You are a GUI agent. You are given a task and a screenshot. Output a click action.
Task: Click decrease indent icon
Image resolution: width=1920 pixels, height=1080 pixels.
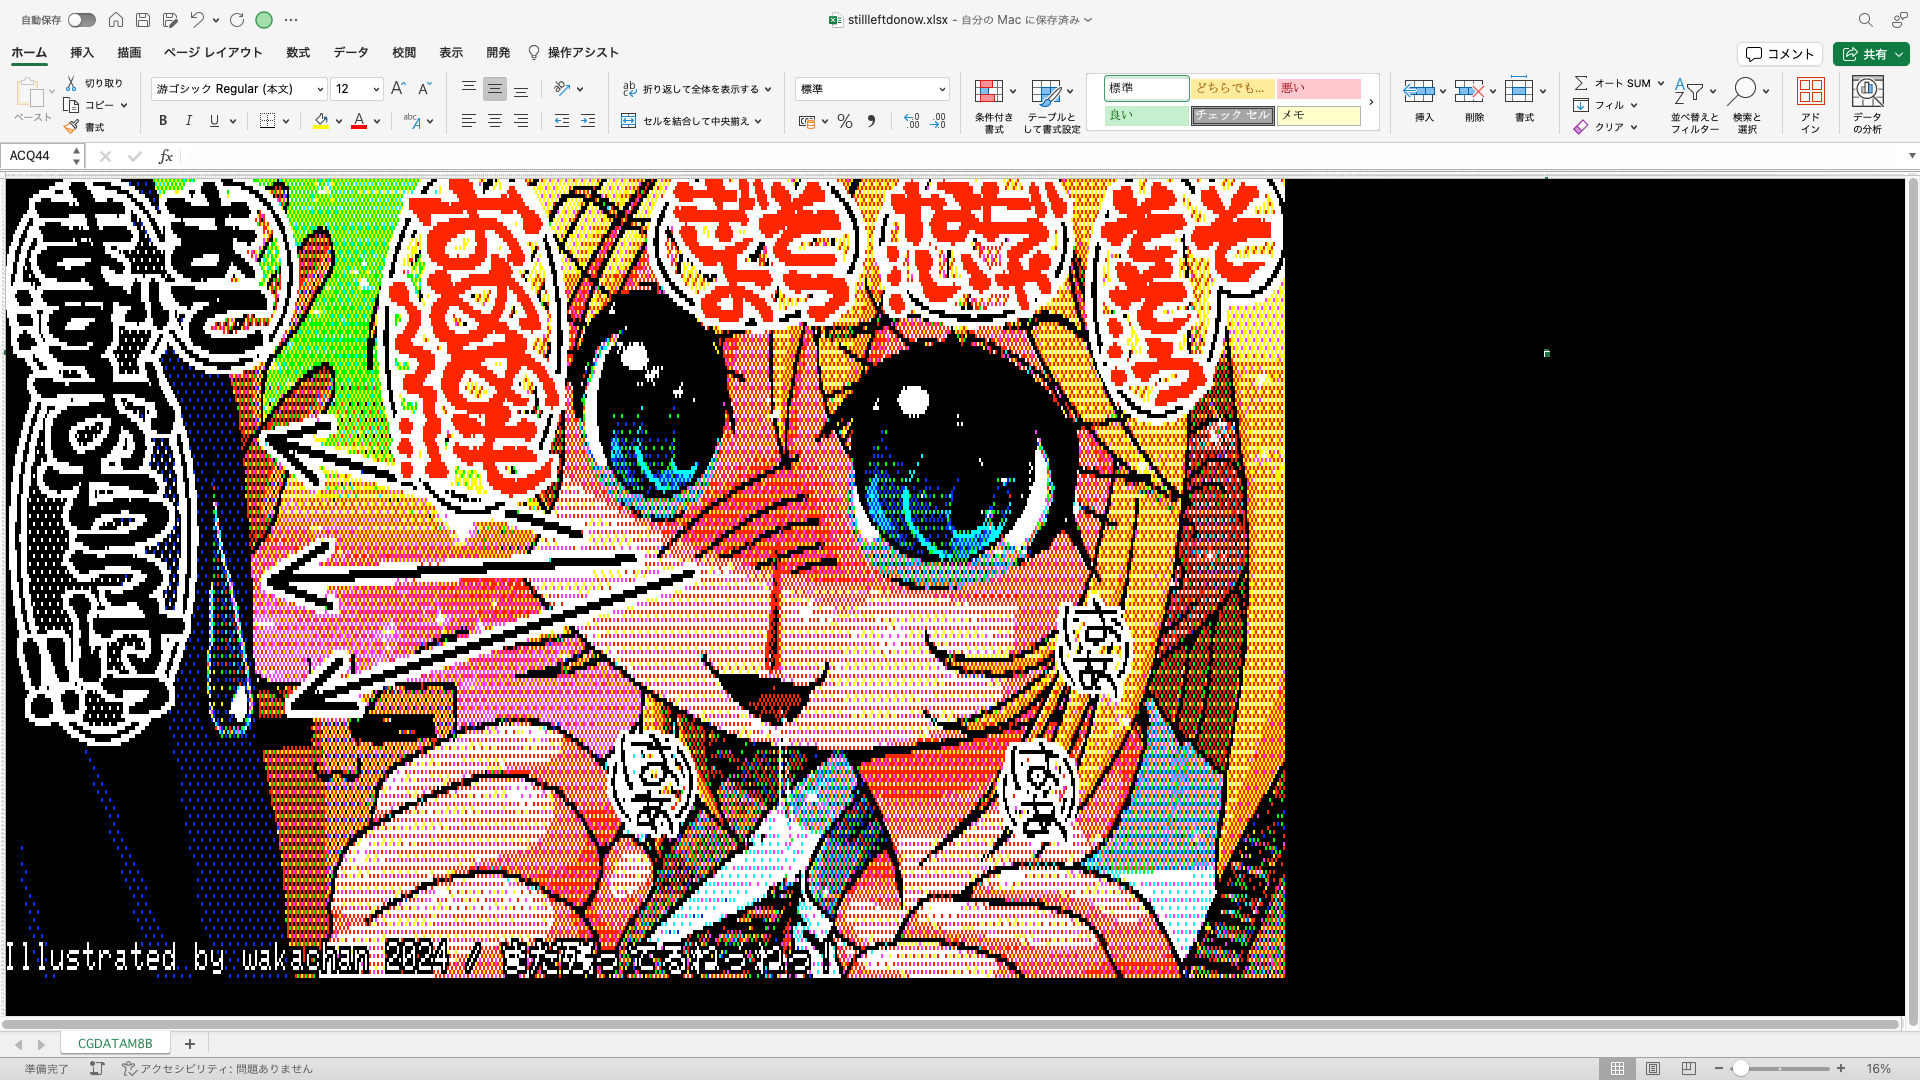(562, 121)
